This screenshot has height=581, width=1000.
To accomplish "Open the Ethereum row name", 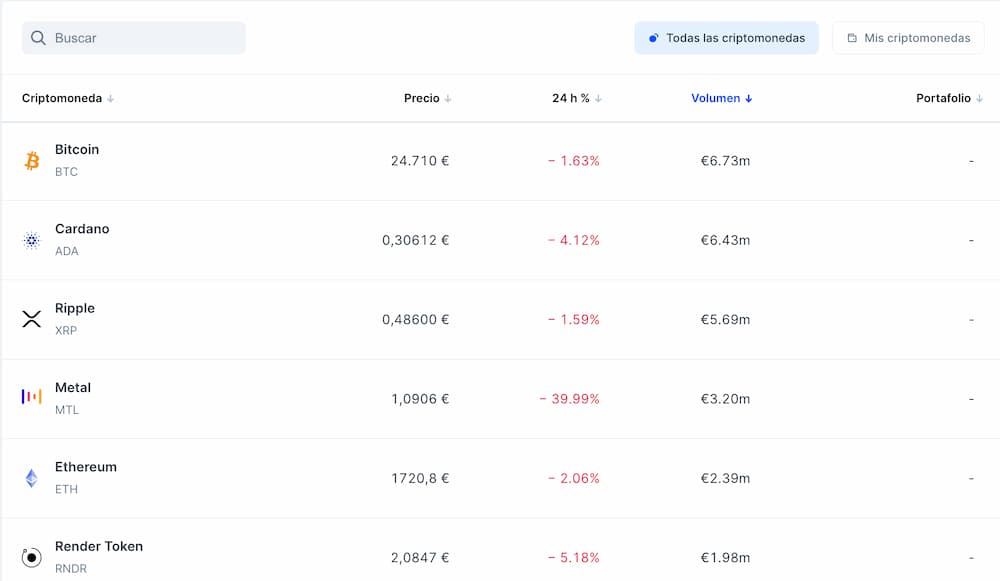I will tap(86, 467).
